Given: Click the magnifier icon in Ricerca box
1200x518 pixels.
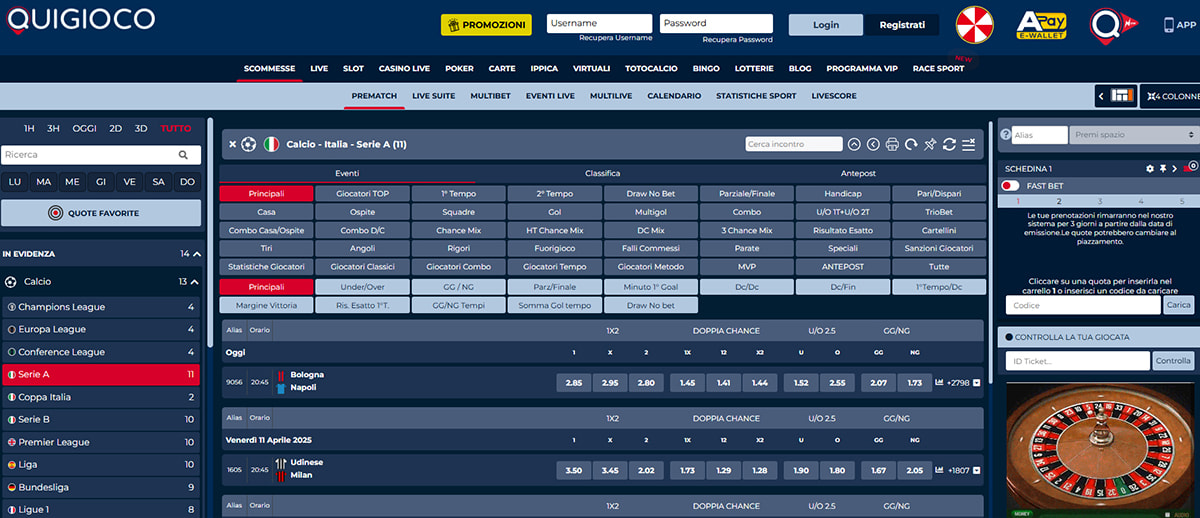Looking at the screenshot, I should 183,155.
